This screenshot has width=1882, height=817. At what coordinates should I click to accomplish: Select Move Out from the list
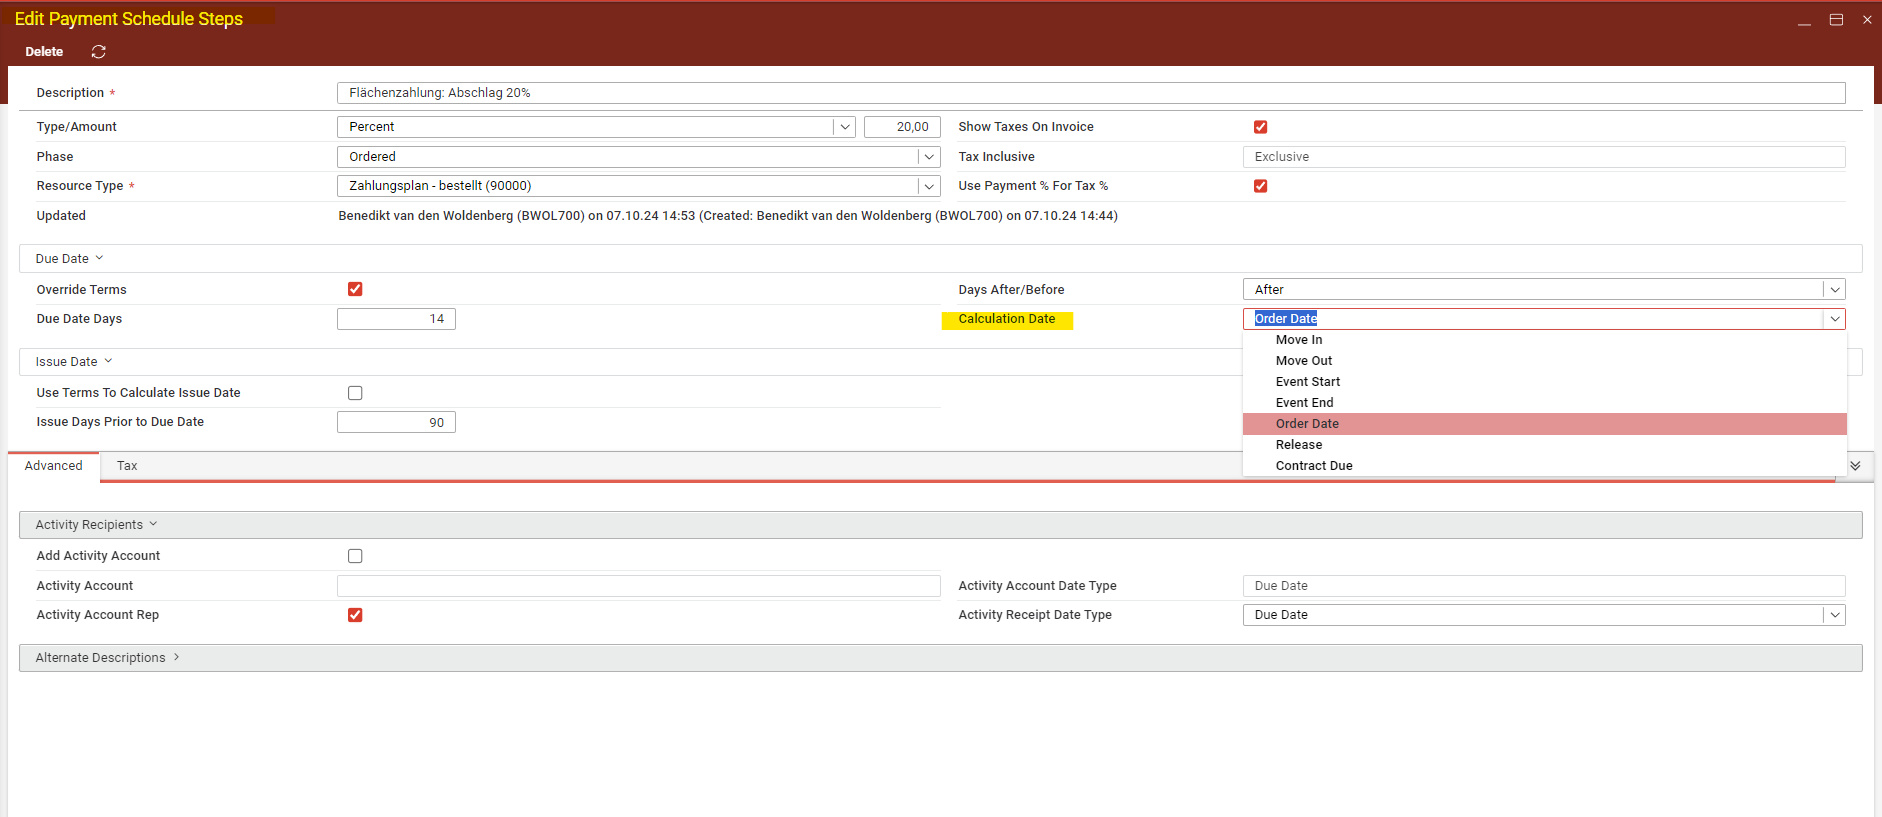coord(1544,361)
